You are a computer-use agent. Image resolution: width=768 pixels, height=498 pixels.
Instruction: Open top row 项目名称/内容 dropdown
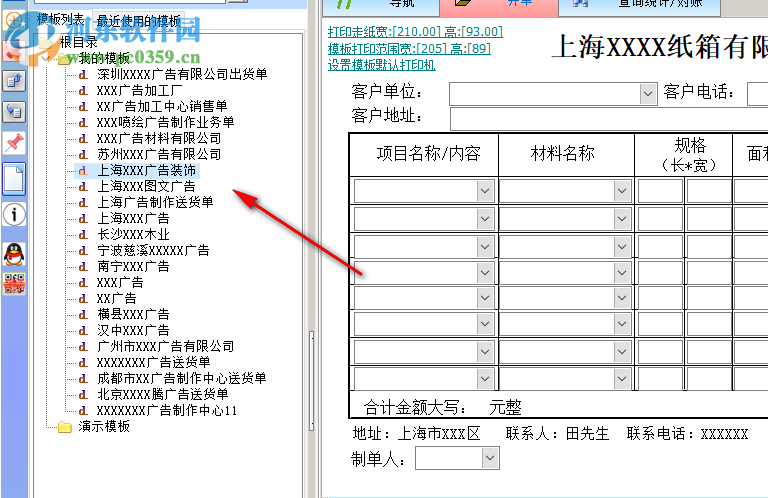[x=485, y=190]
